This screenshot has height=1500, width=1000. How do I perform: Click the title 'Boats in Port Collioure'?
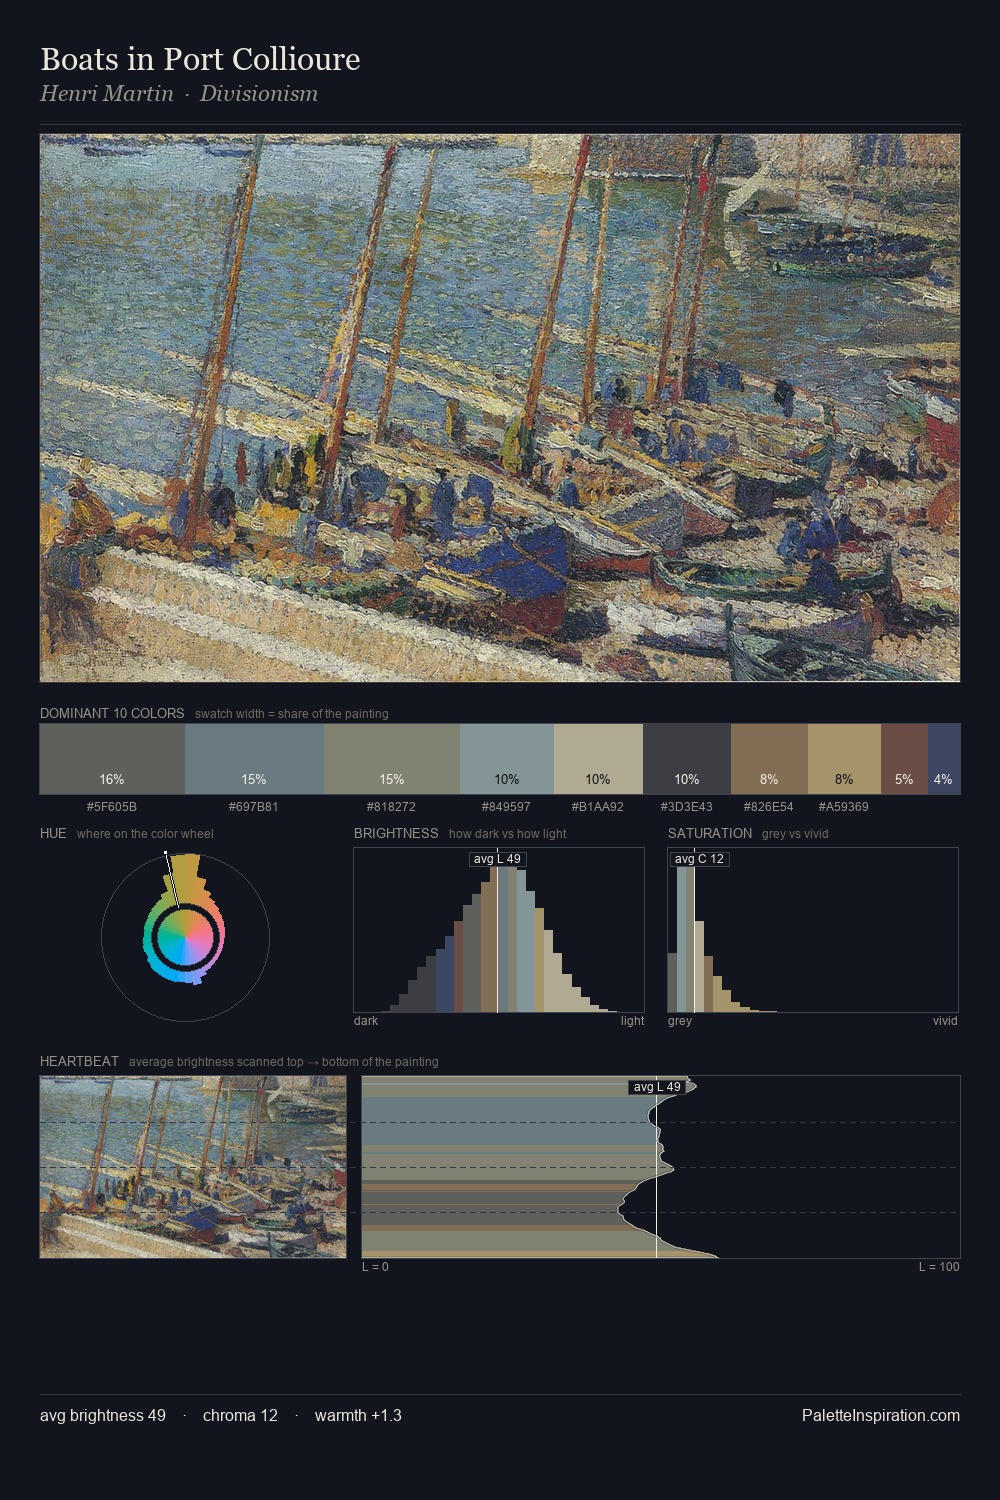pos(200,59)
